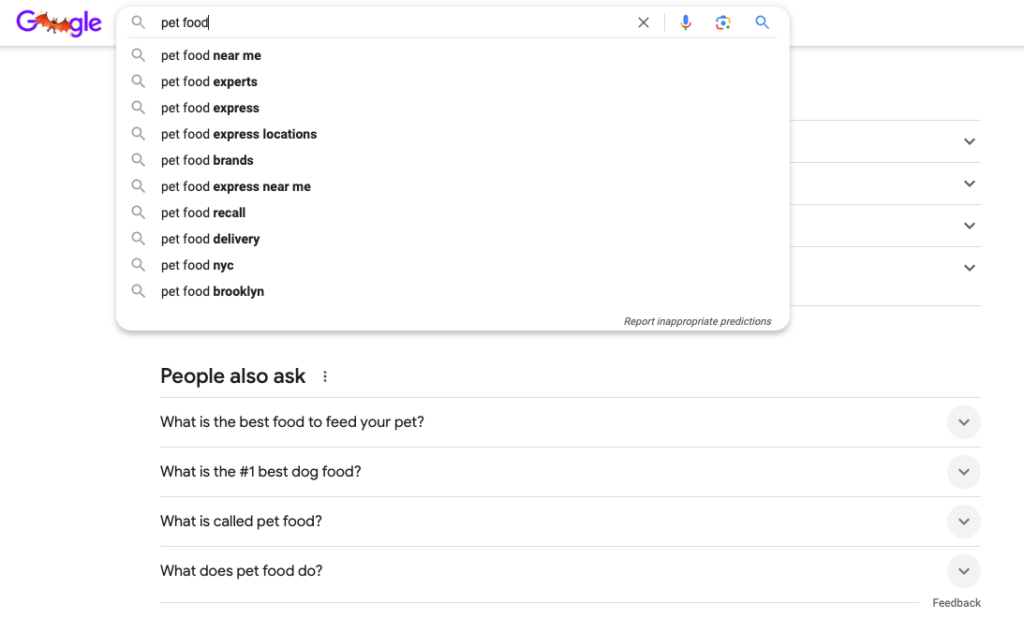Viewport: 1024px width, 632px height.
Task: Open Google Lens image search
Action: pos(723,22)
